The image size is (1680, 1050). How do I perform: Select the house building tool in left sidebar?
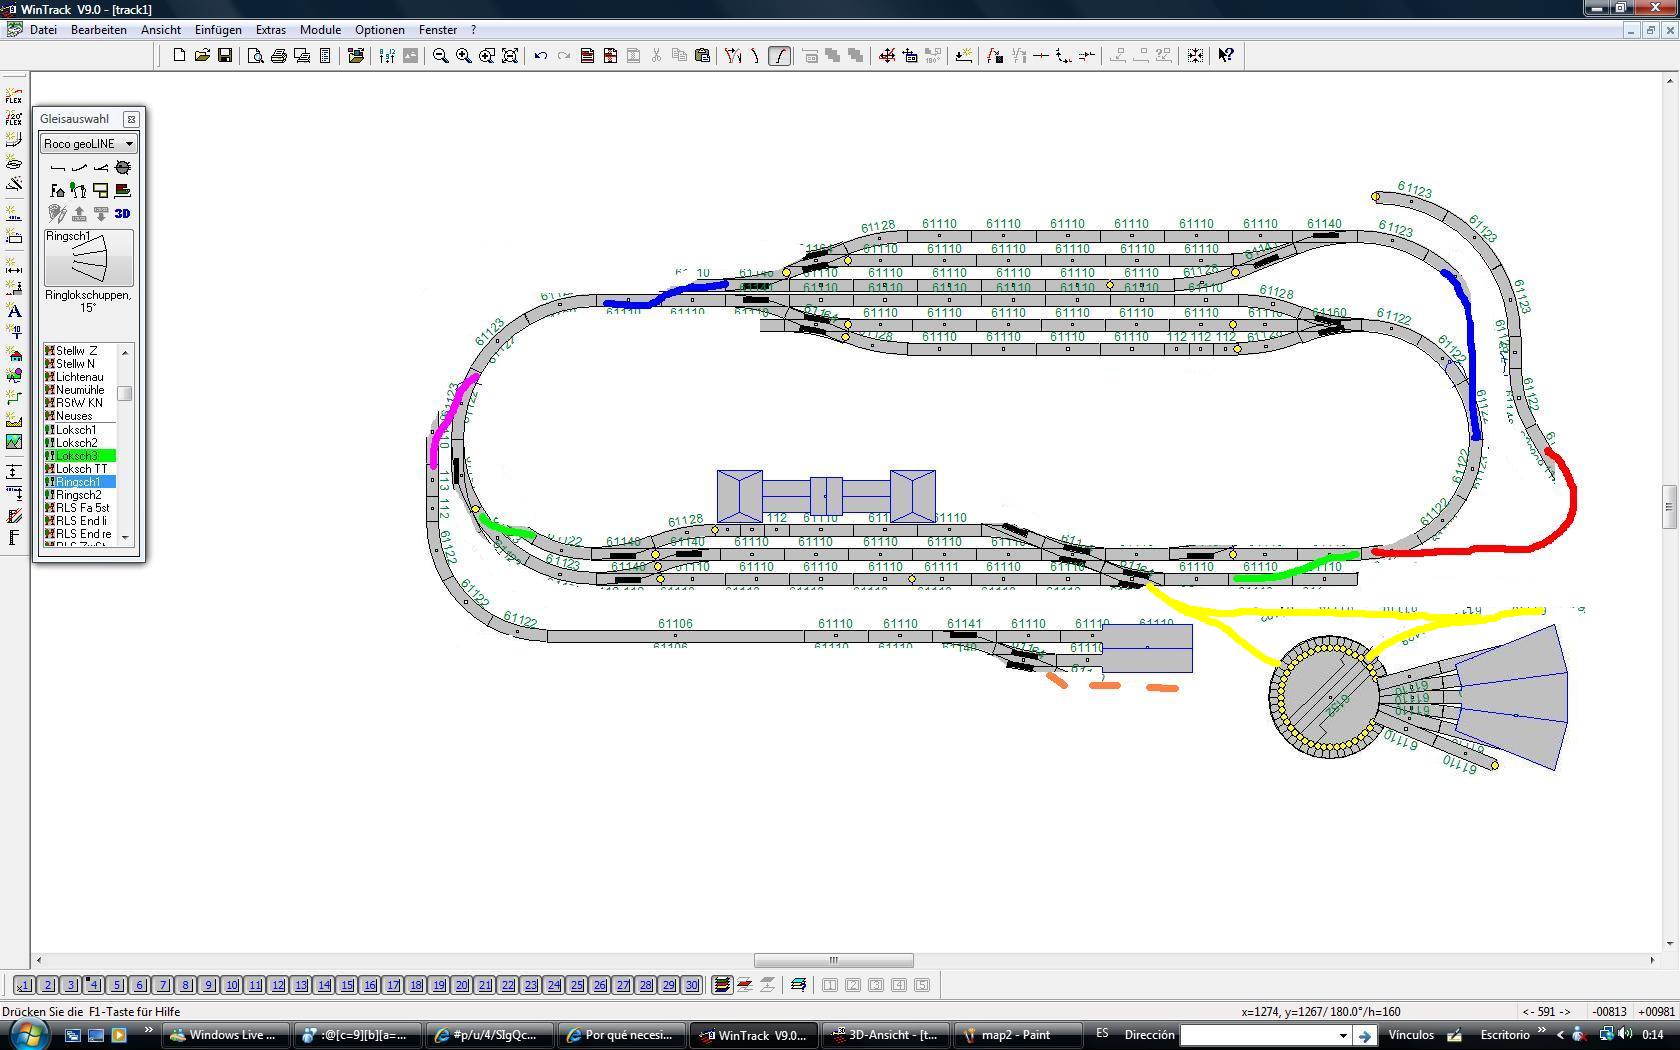(14, 355)
